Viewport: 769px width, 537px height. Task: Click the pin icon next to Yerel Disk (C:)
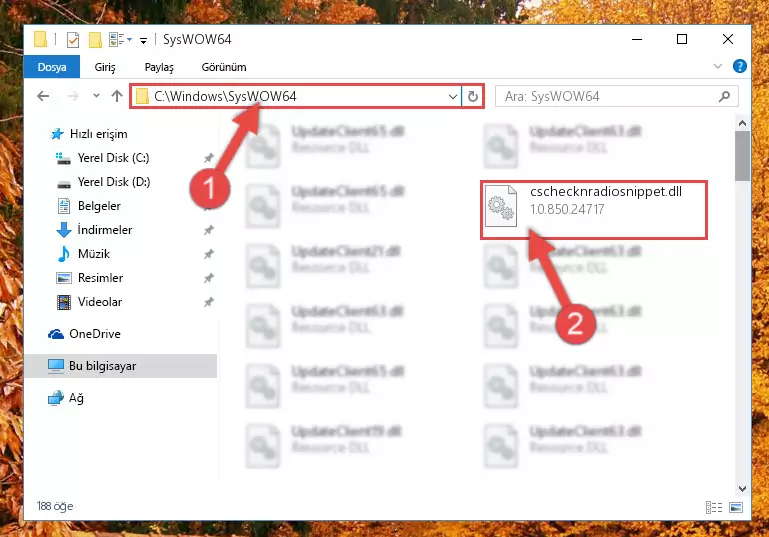[209, 158]
